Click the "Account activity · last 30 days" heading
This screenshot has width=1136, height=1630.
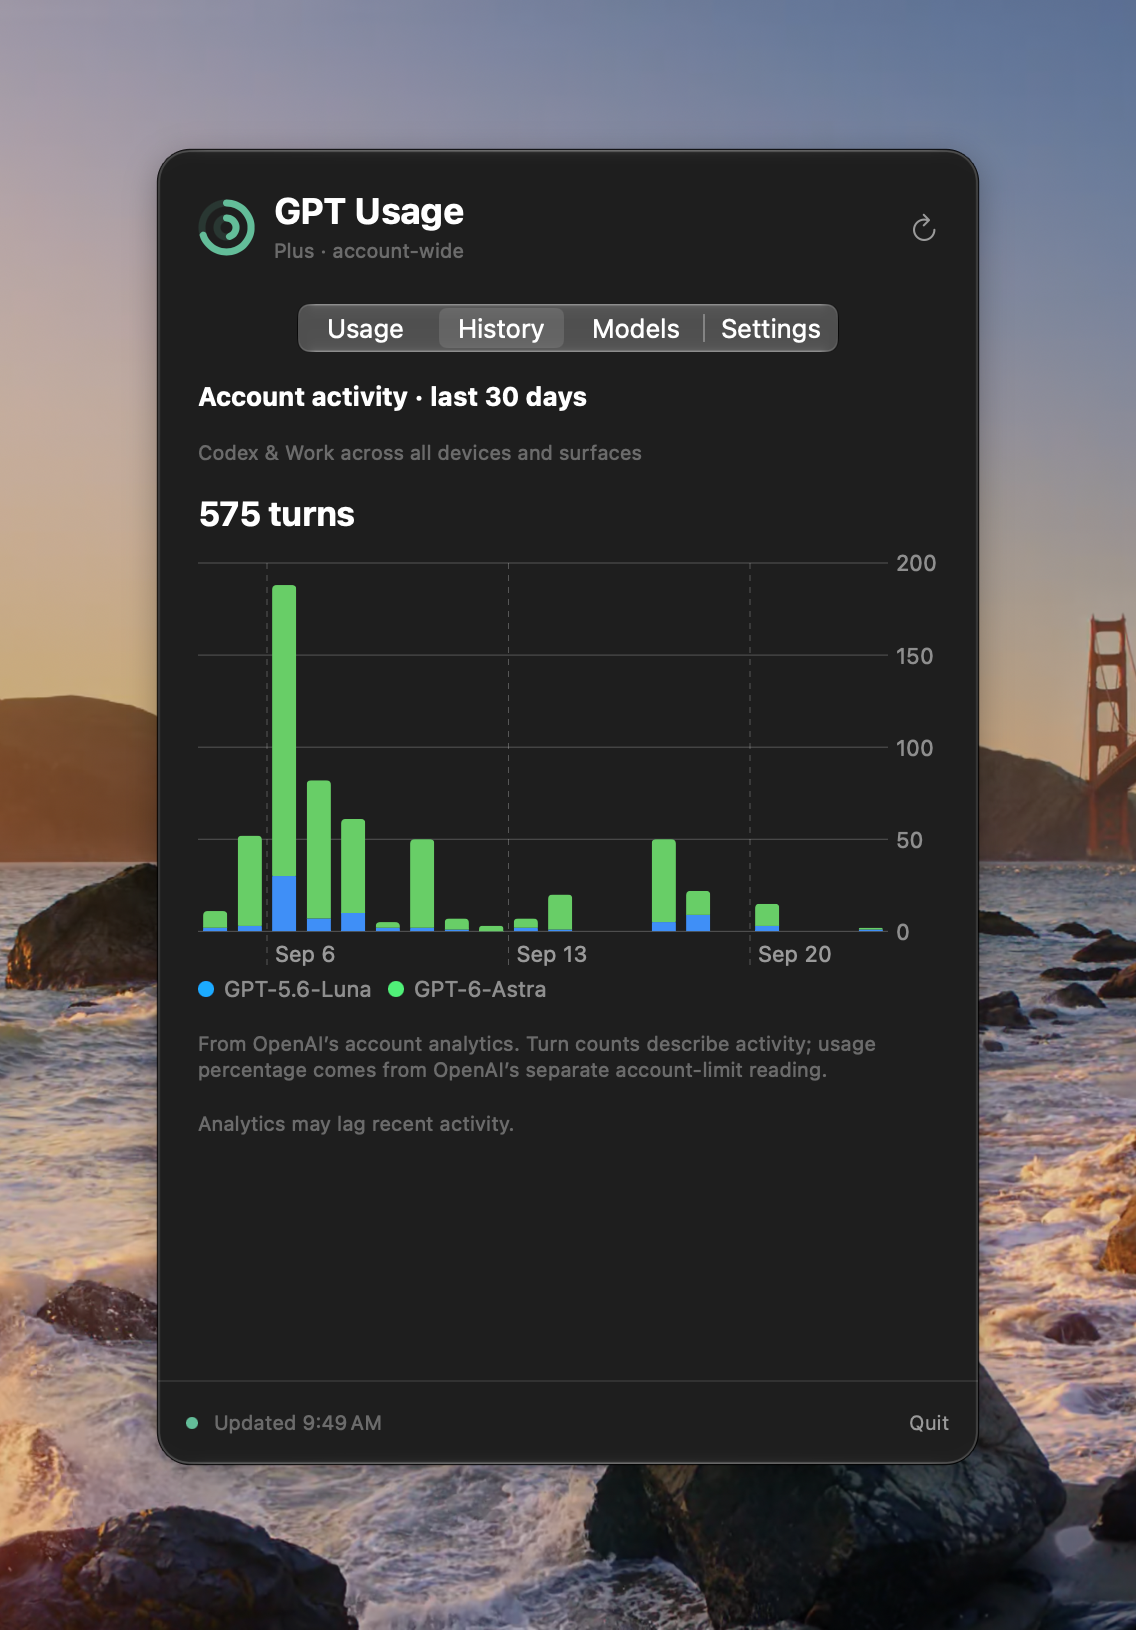[393, 397]
